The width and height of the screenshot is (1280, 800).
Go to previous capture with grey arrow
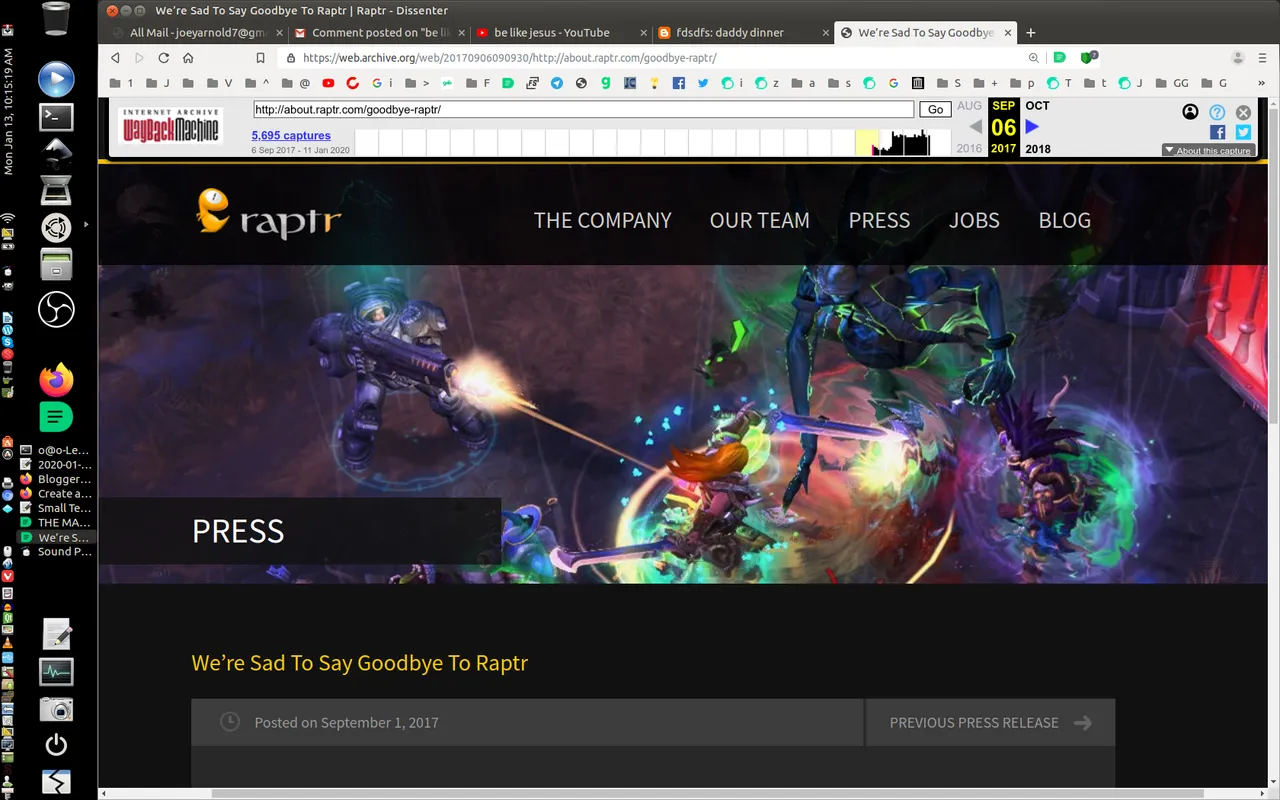pyautogui.click(x=975, y=127)
